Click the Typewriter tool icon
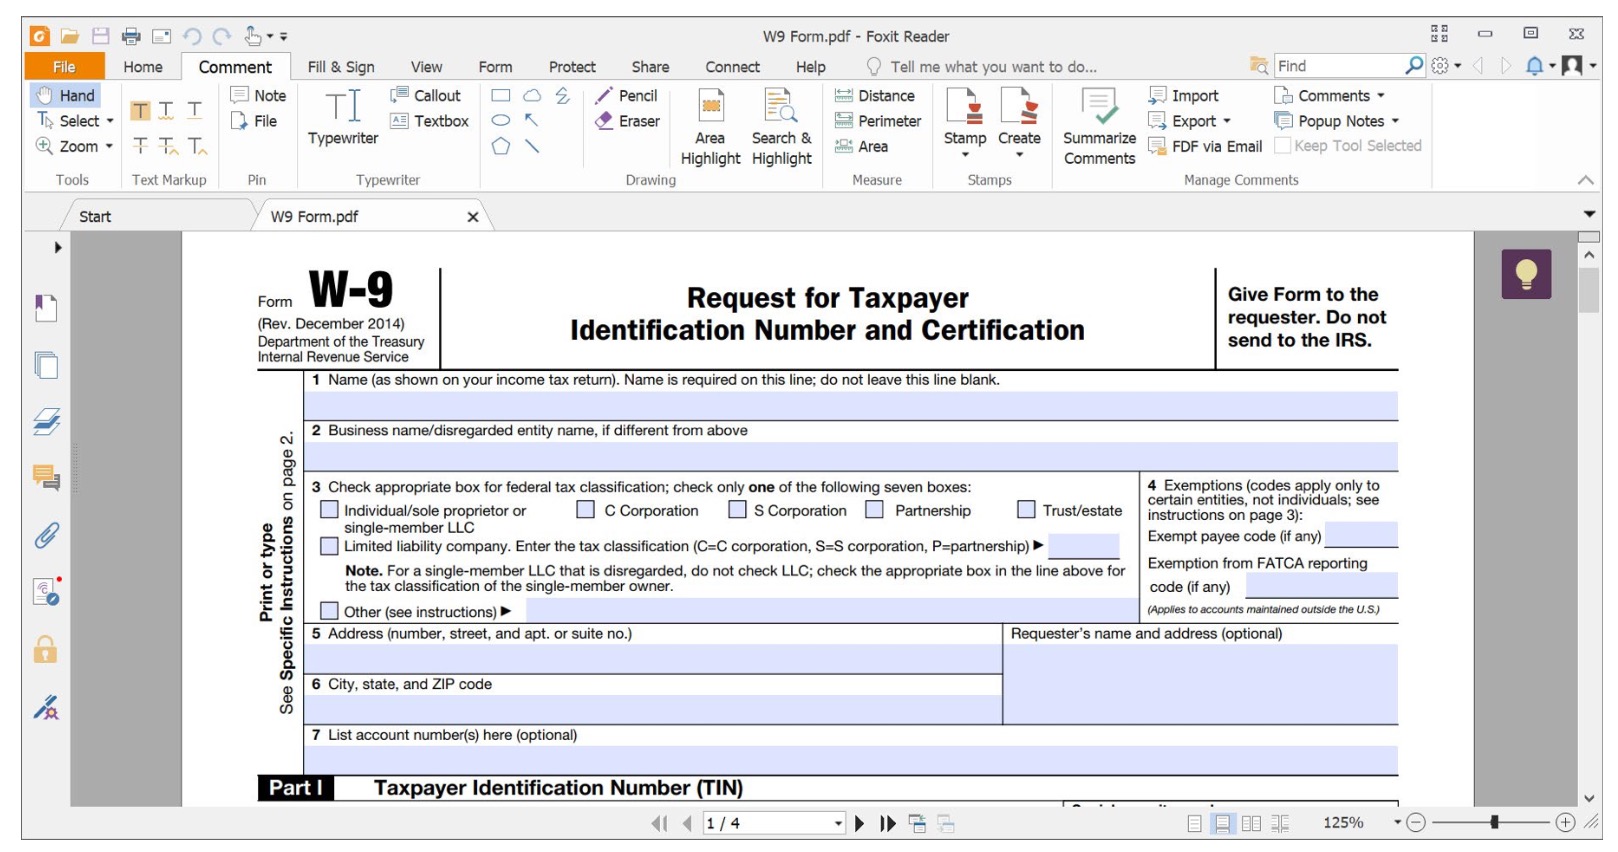 [342, 106]
